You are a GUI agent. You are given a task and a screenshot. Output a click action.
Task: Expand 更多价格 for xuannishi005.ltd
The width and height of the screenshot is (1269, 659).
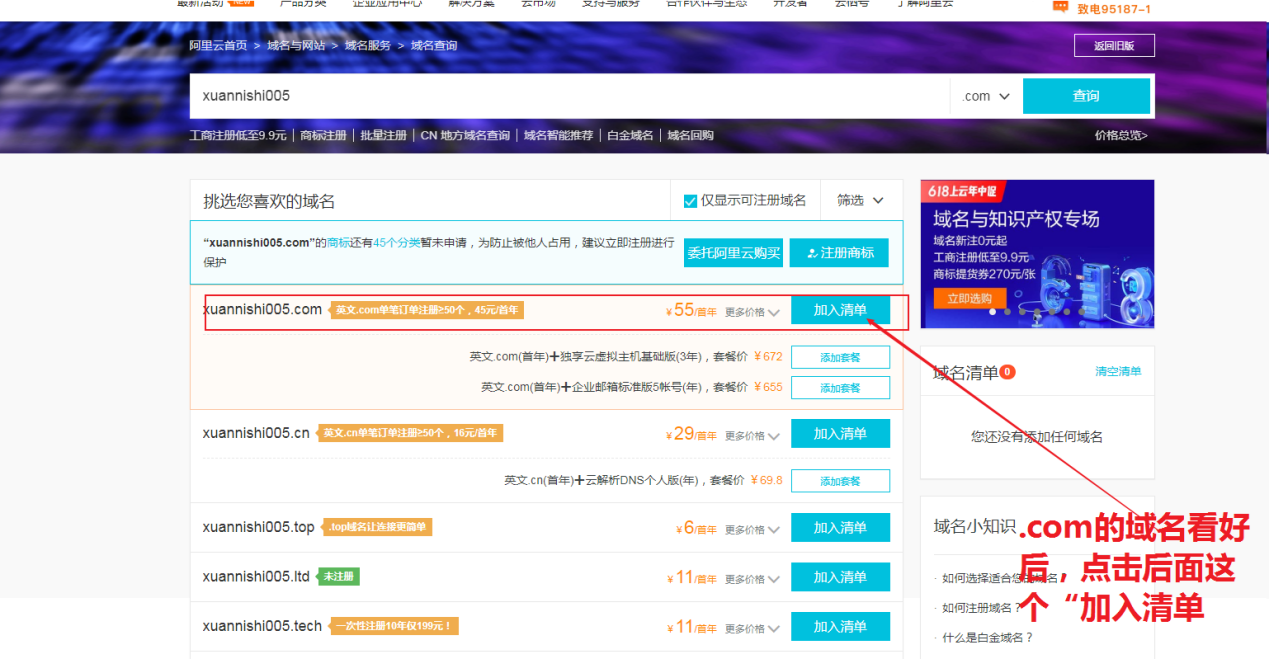click(752, 579)
